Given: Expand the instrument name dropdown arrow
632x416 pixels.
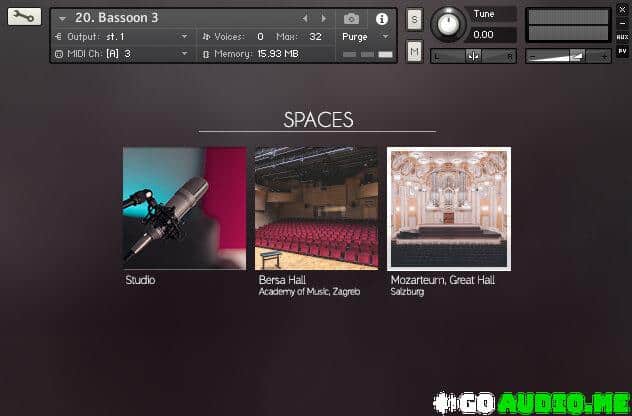Looking at the screenshot, I should [x=63, y=18].
